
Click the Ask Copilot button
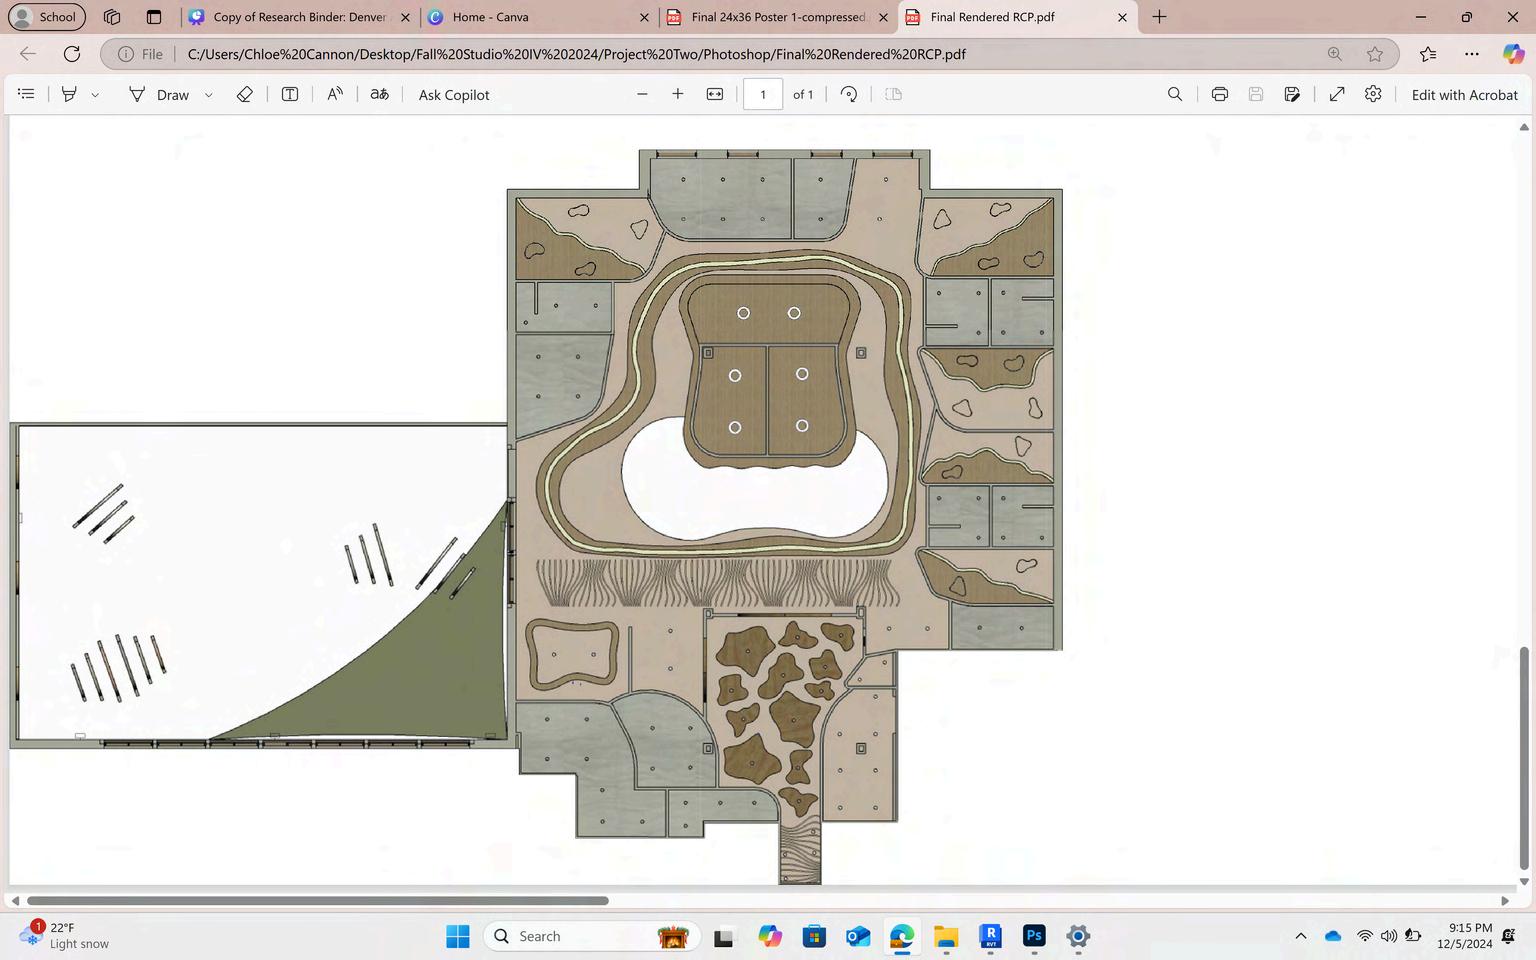[454, 95]
